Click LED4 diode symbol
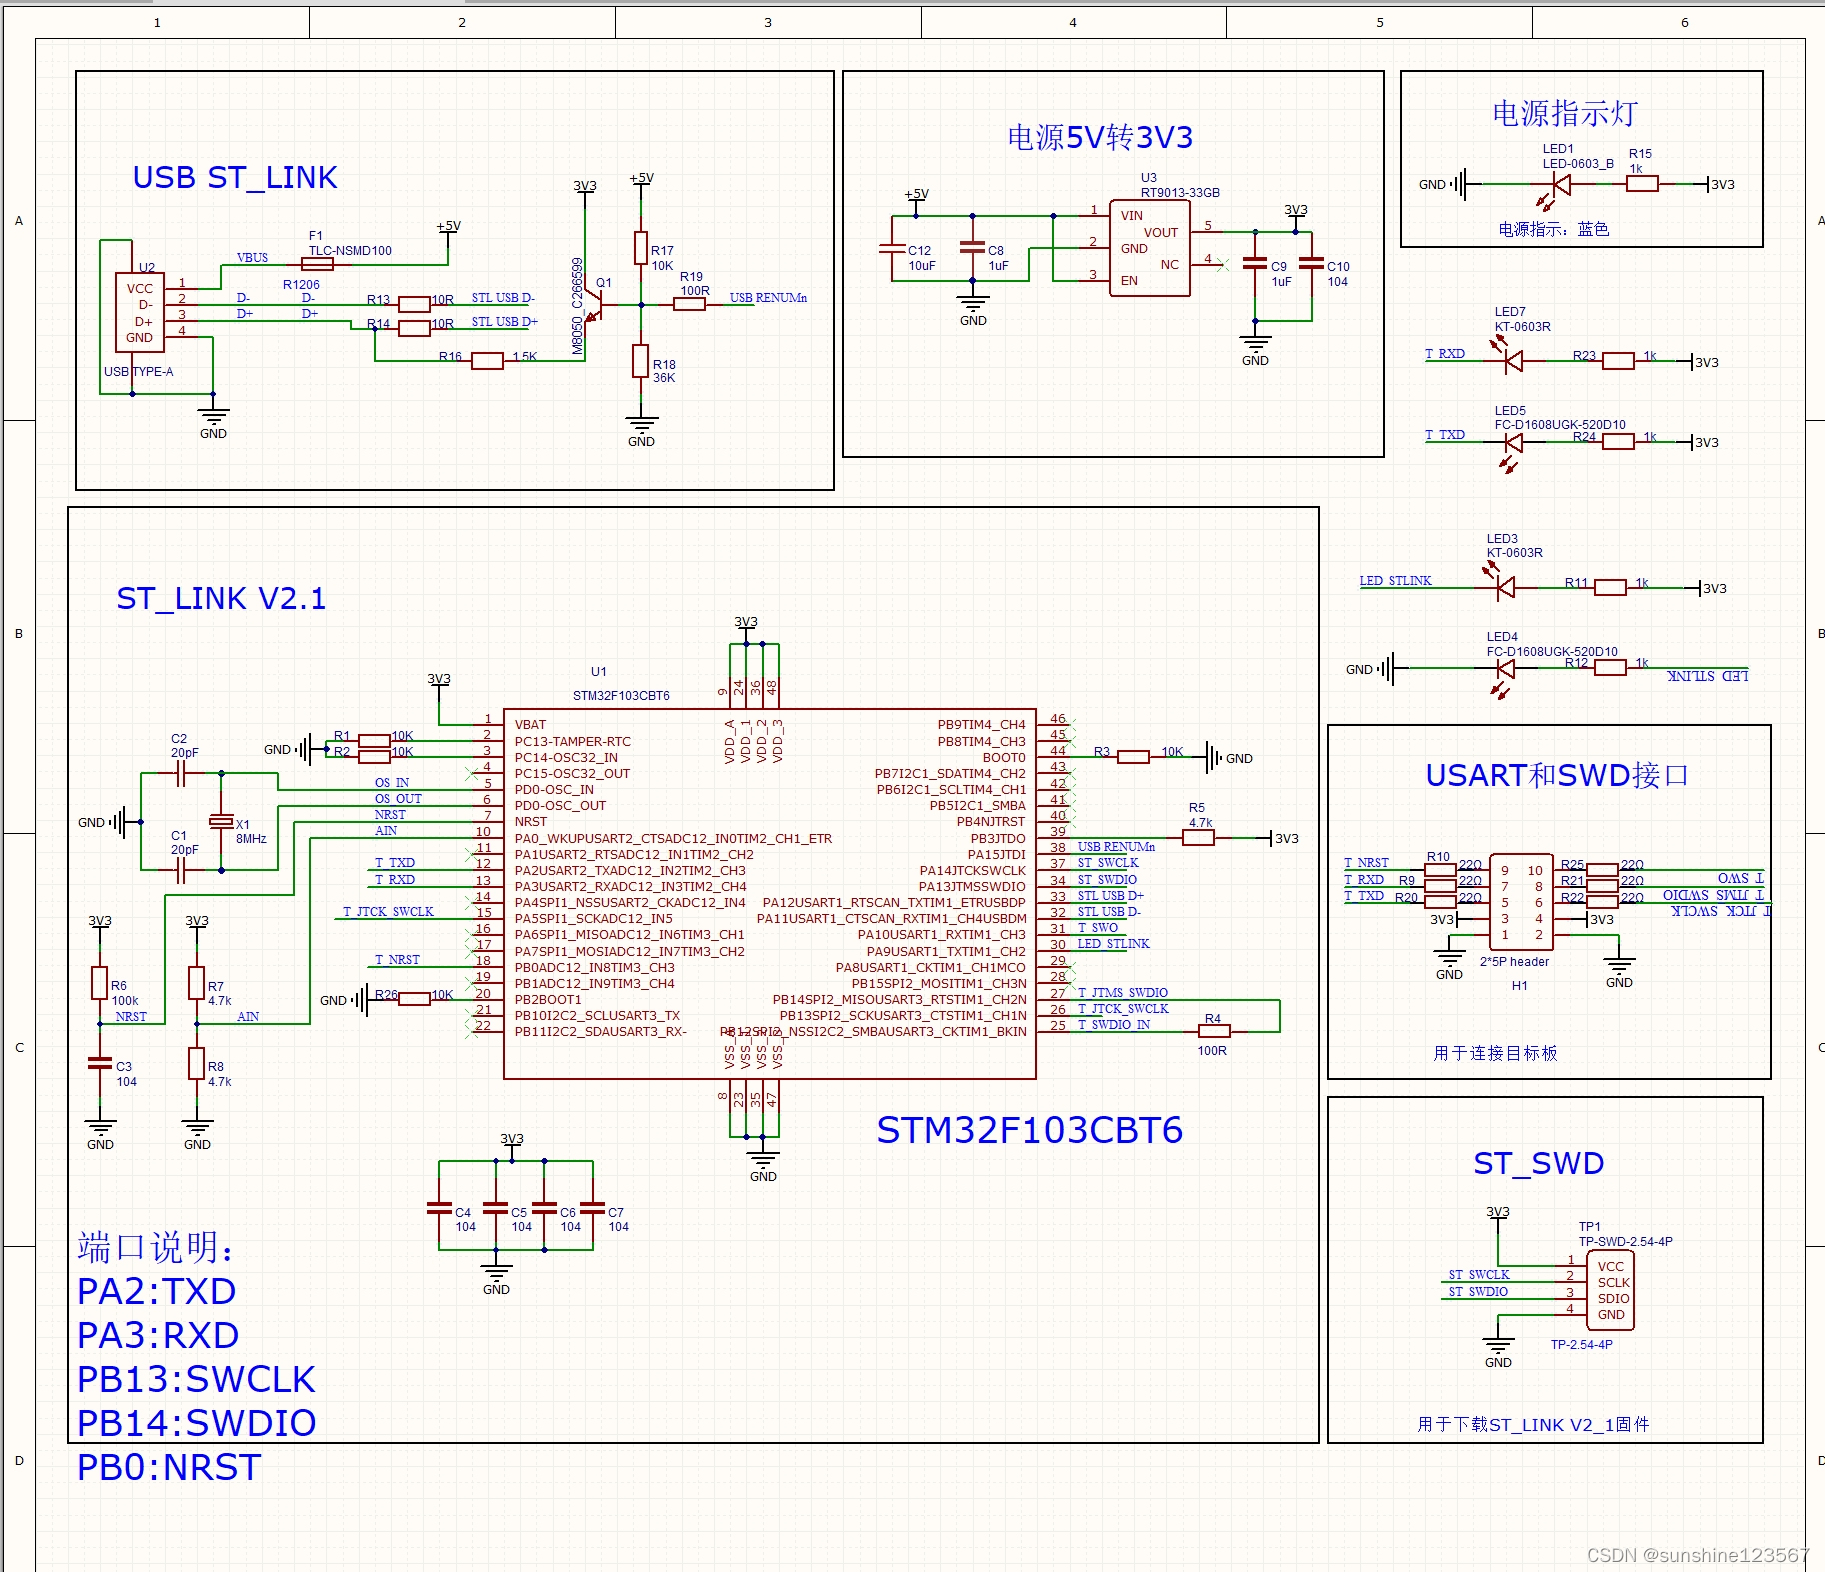The width and height of the screenshot is (1825, 1572). 1505,668
